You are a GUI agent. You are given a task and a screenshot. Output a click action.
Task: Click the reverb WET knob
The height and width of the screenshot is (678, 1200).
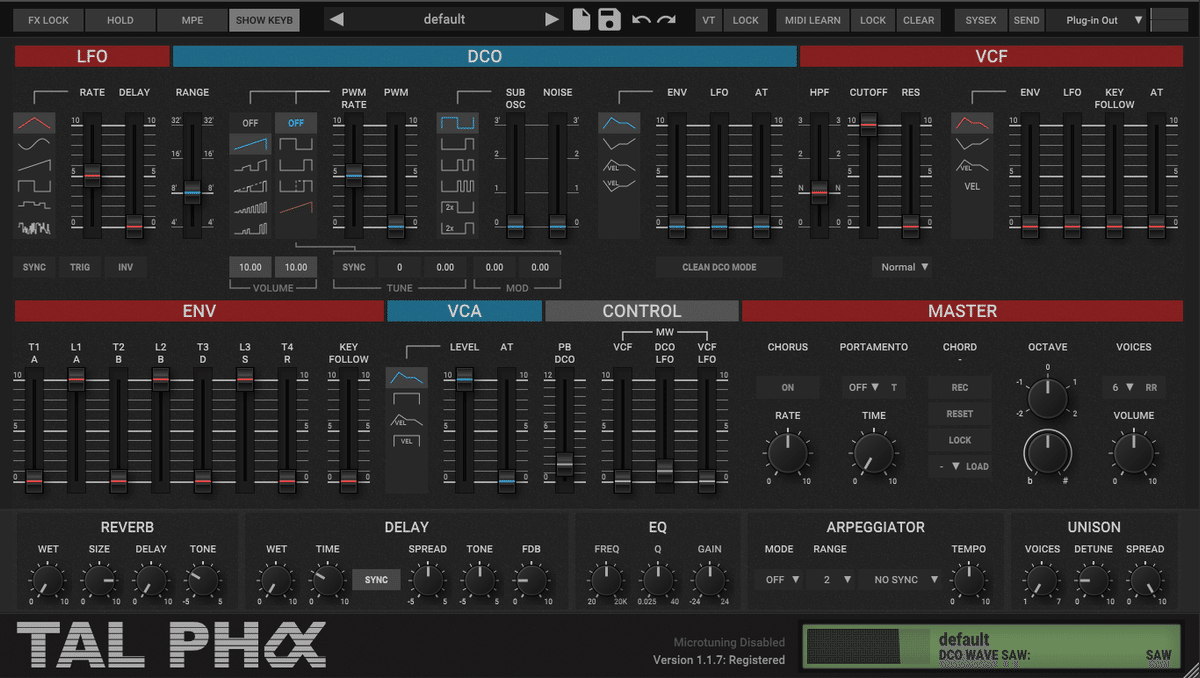[x=48, y=580]
